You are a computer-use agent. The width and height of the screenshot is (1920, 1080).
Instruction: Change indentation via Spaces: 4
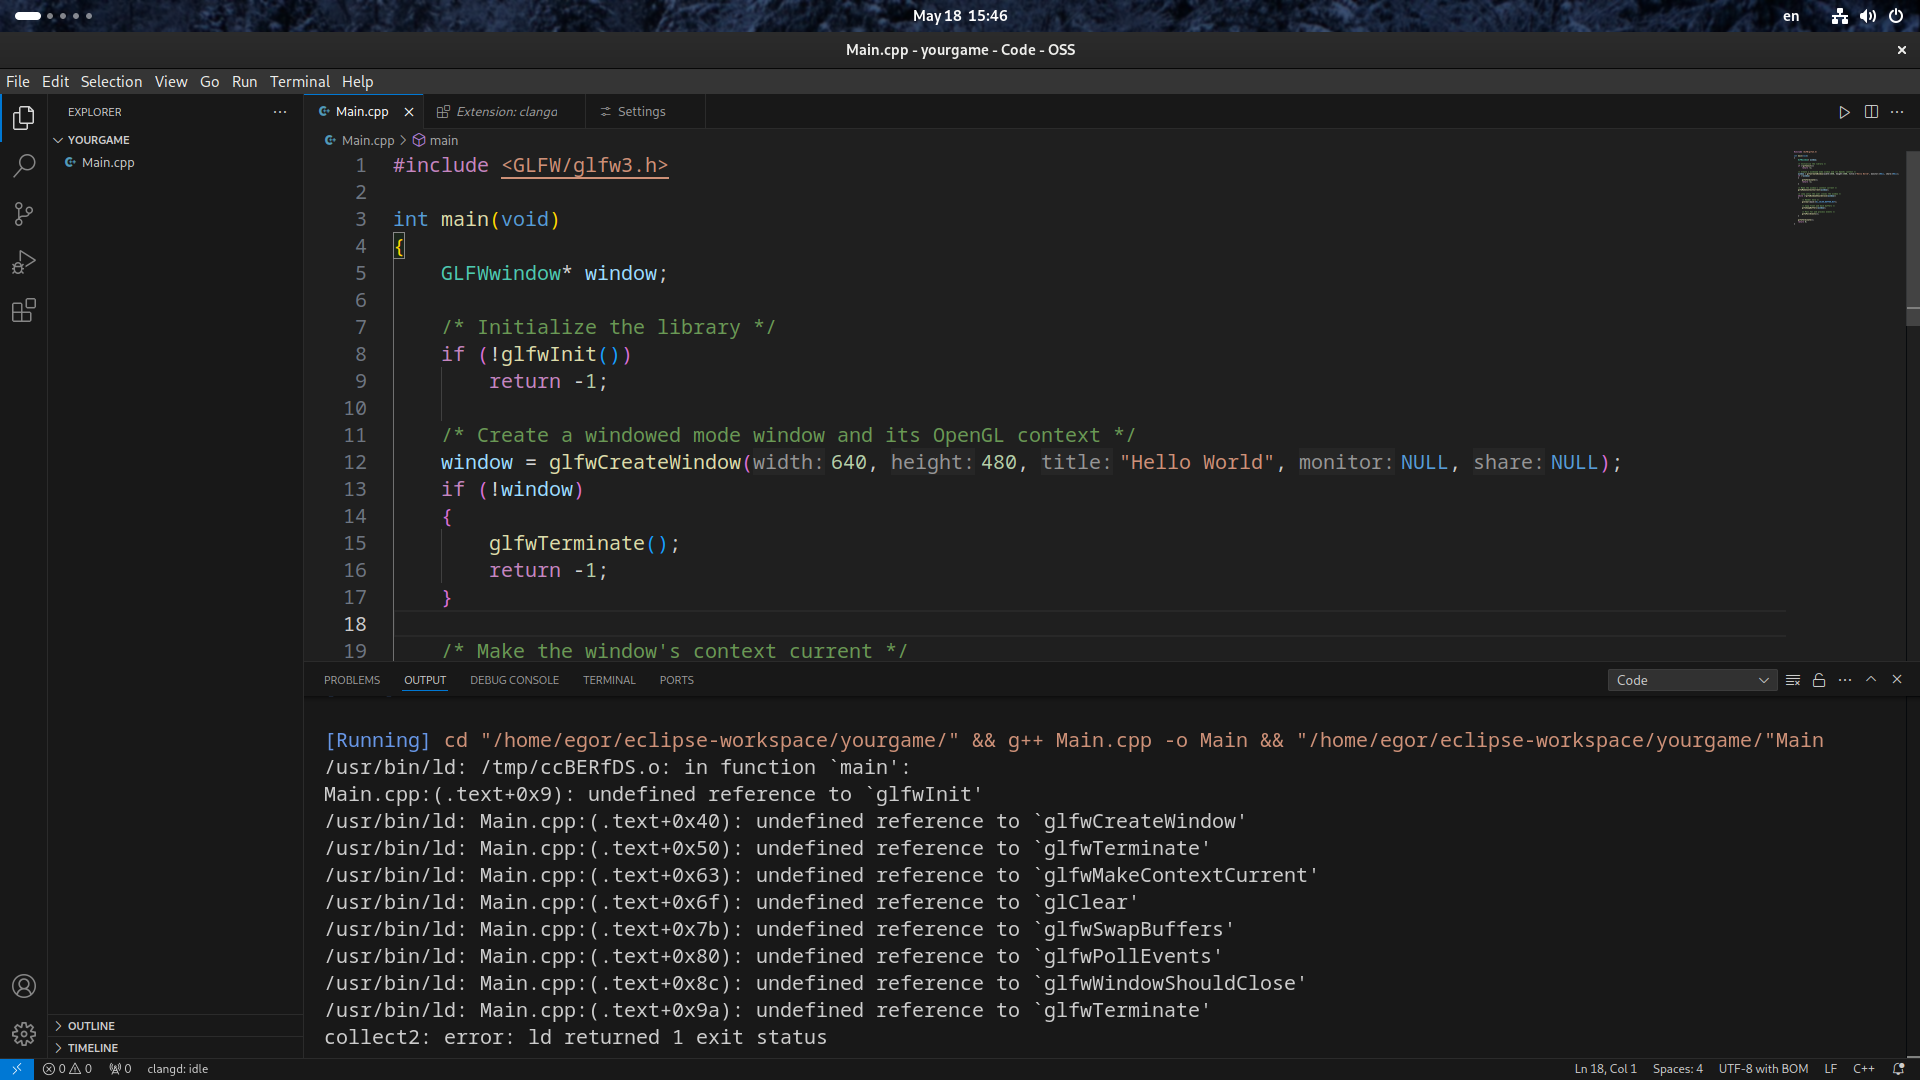pyautogui.click(x=1677, y=1069)
